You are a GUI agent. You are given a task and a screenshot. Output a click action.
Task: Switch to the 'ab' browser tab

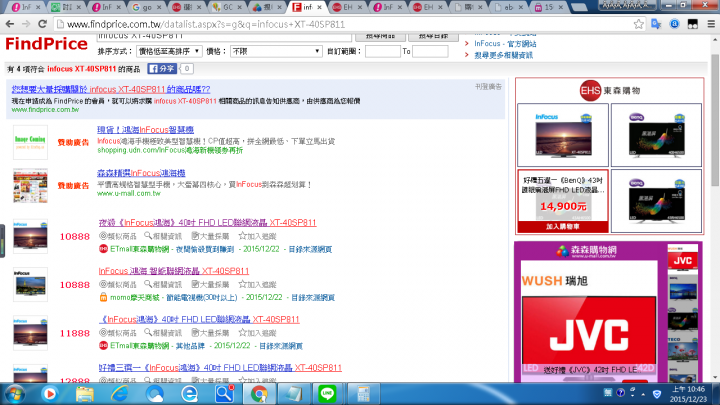click(508, 7)
